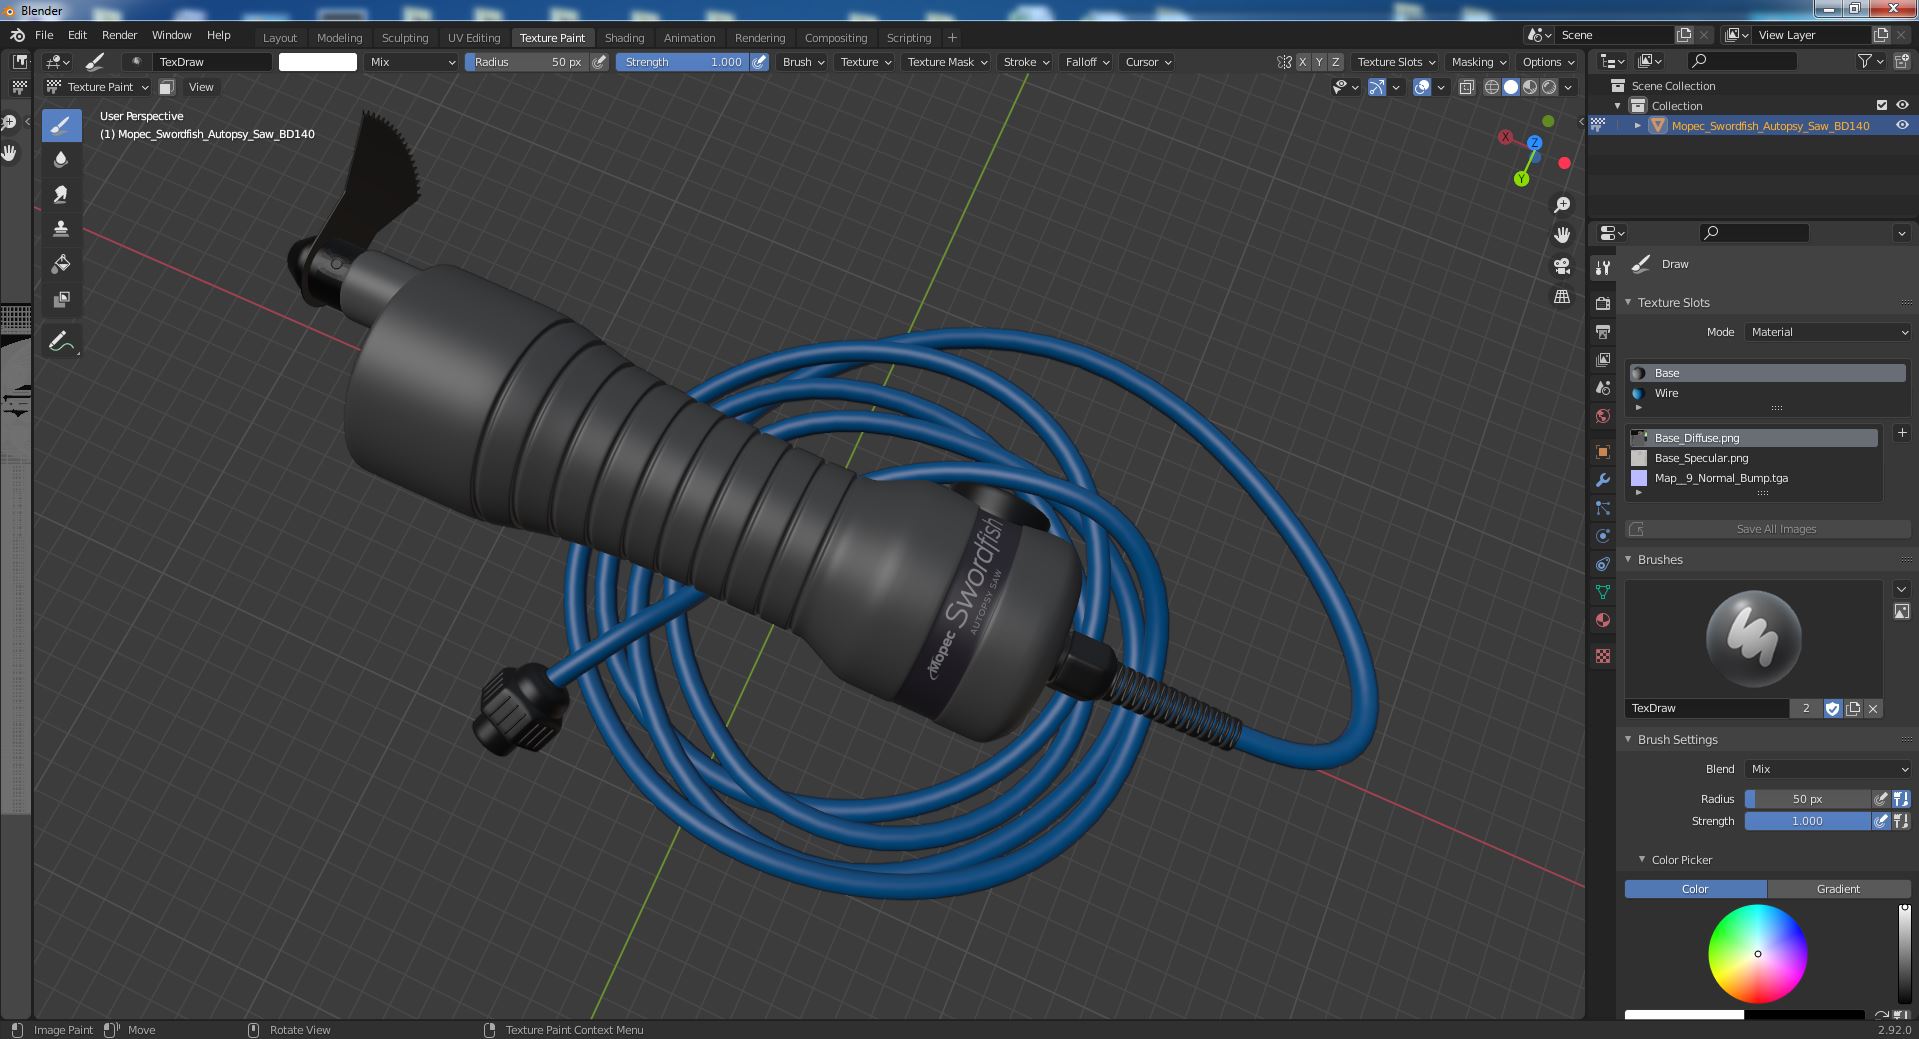Expand Mopec_Swordfish object in outliner
The height and width of the screenshot is (1039, 1919).
[x=1637, y=125]
